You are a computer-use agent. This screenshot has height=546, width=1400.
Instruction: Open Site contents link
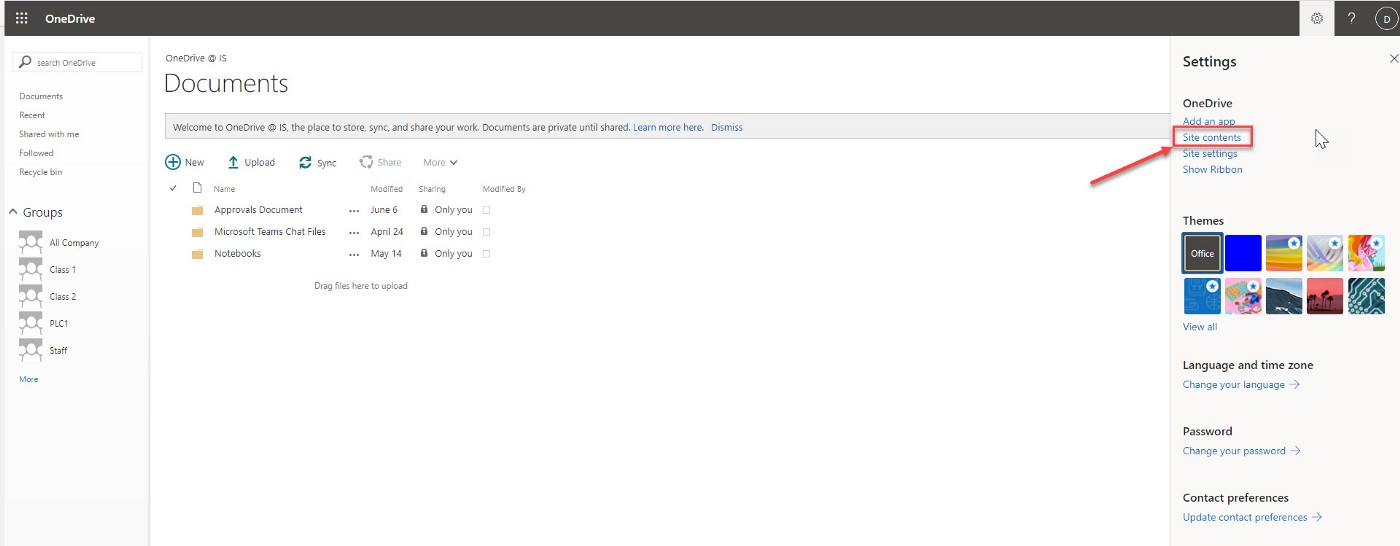[1212, 137]
